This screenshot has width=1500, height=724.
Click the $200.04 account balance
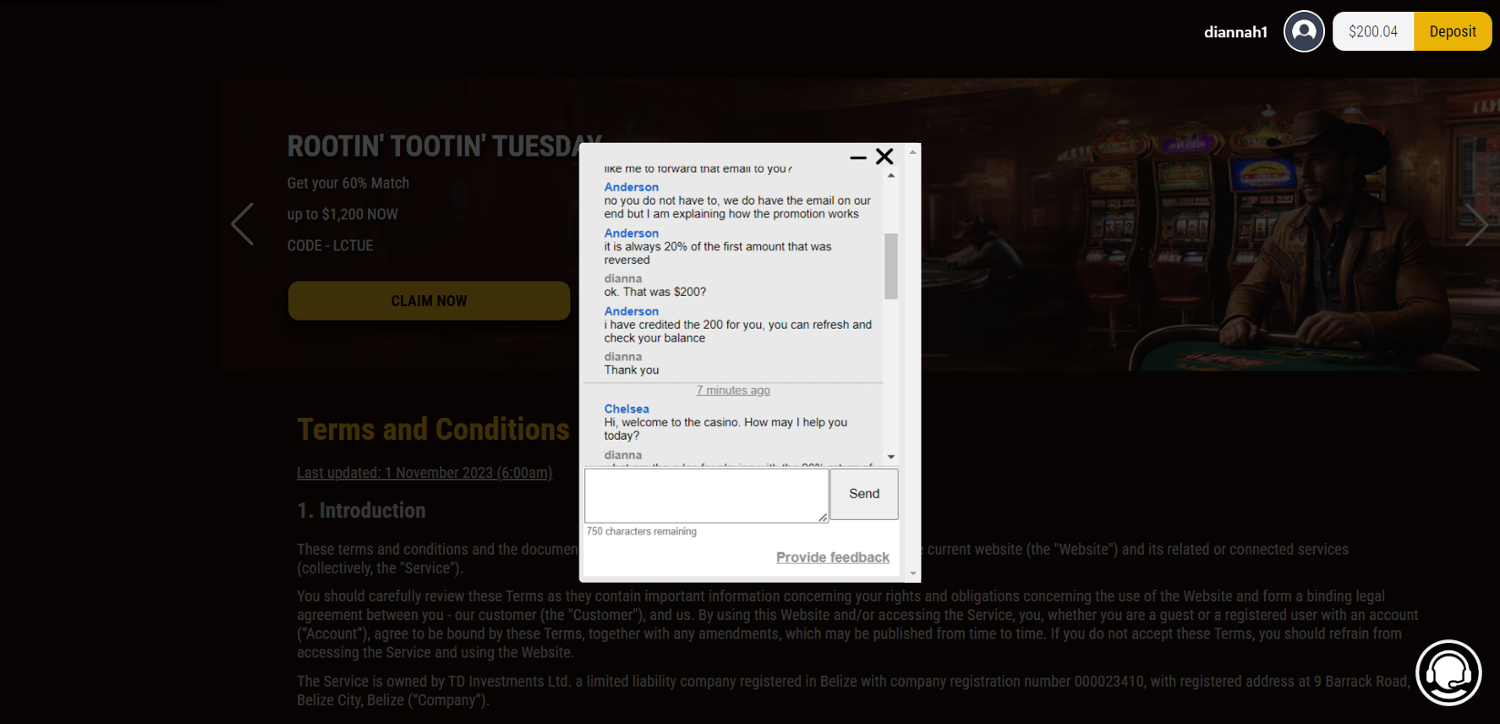(x=1373, y=31)
